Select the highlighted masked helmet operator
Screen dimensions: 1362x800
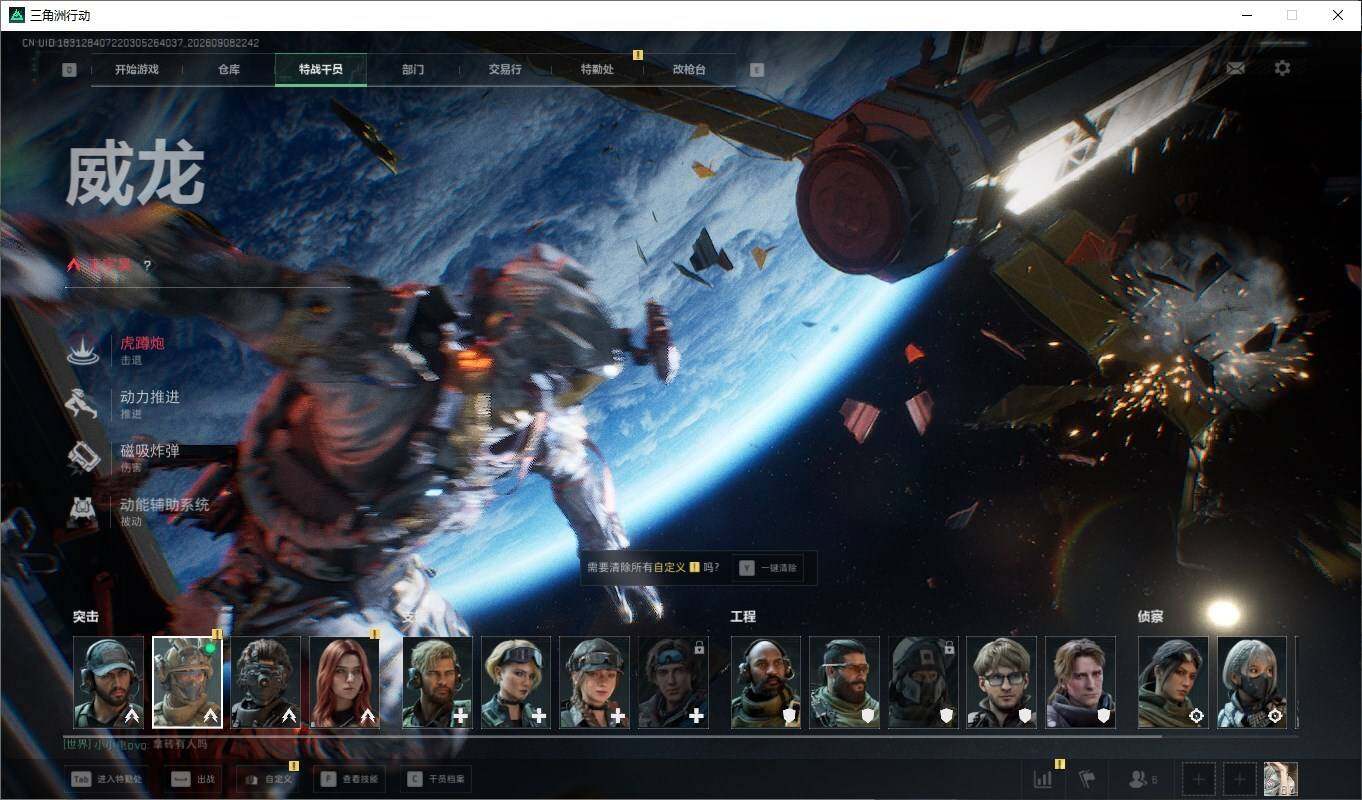pos(187,682)
